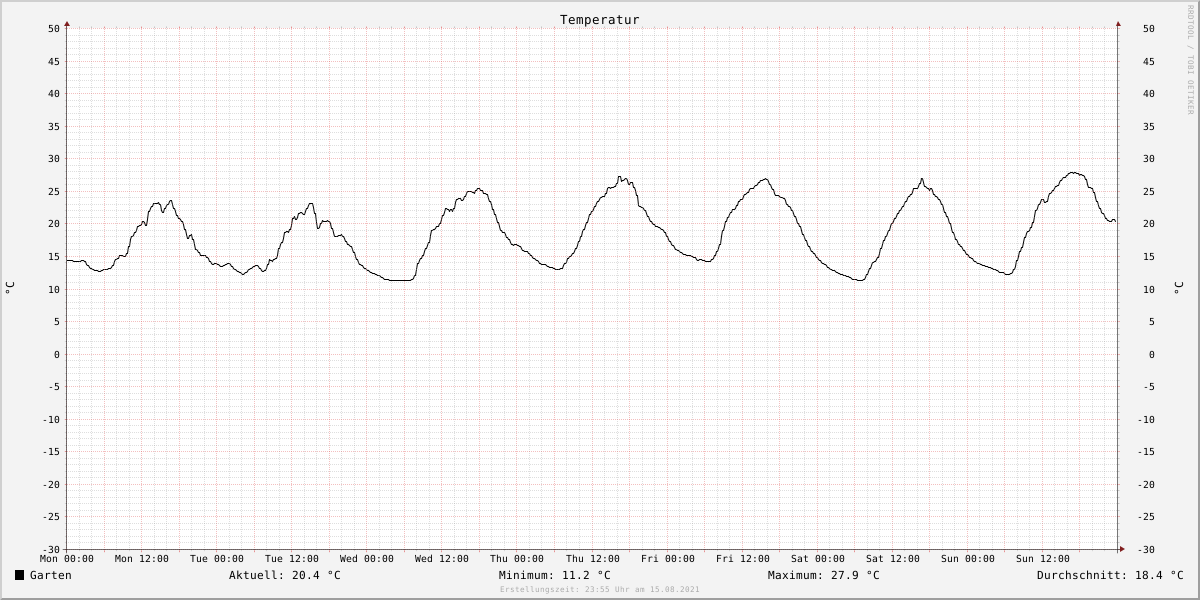Screen dimensions: 1200x600
Task: Click the right y-axis °C unit label
Action: (x=1178, y=288)
